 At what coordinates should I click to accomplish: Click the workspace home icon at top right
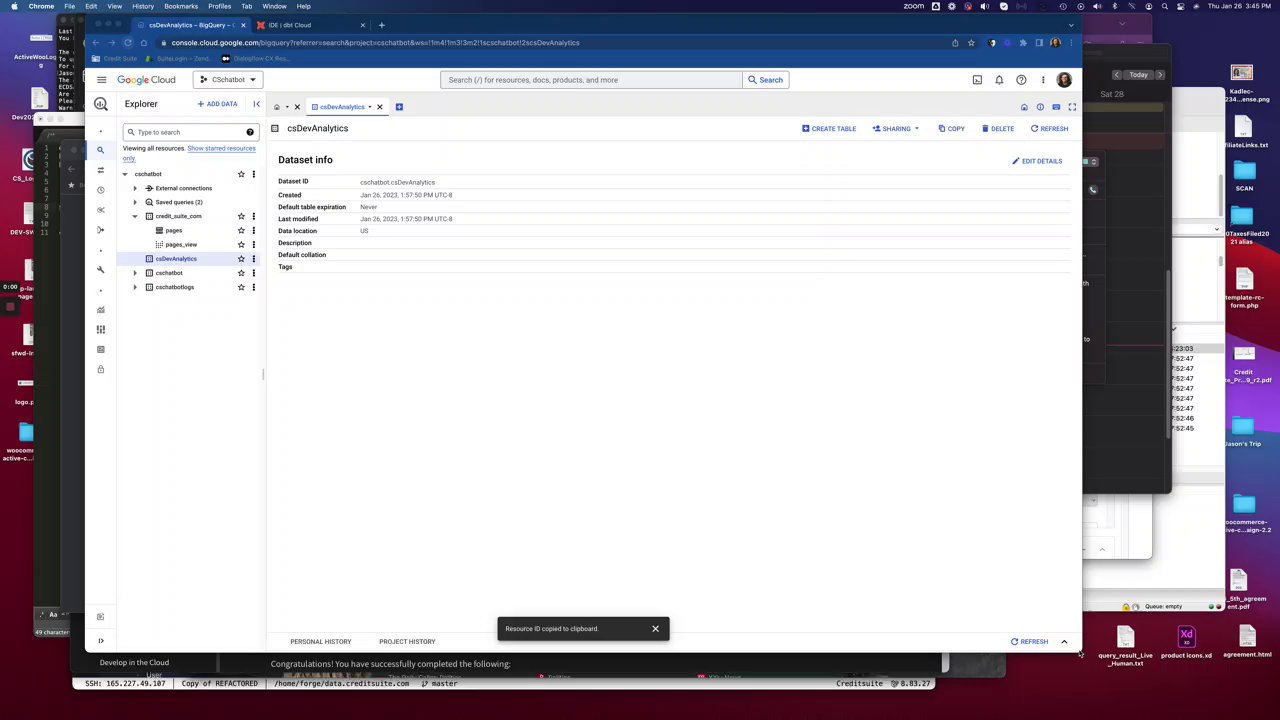1024,107
